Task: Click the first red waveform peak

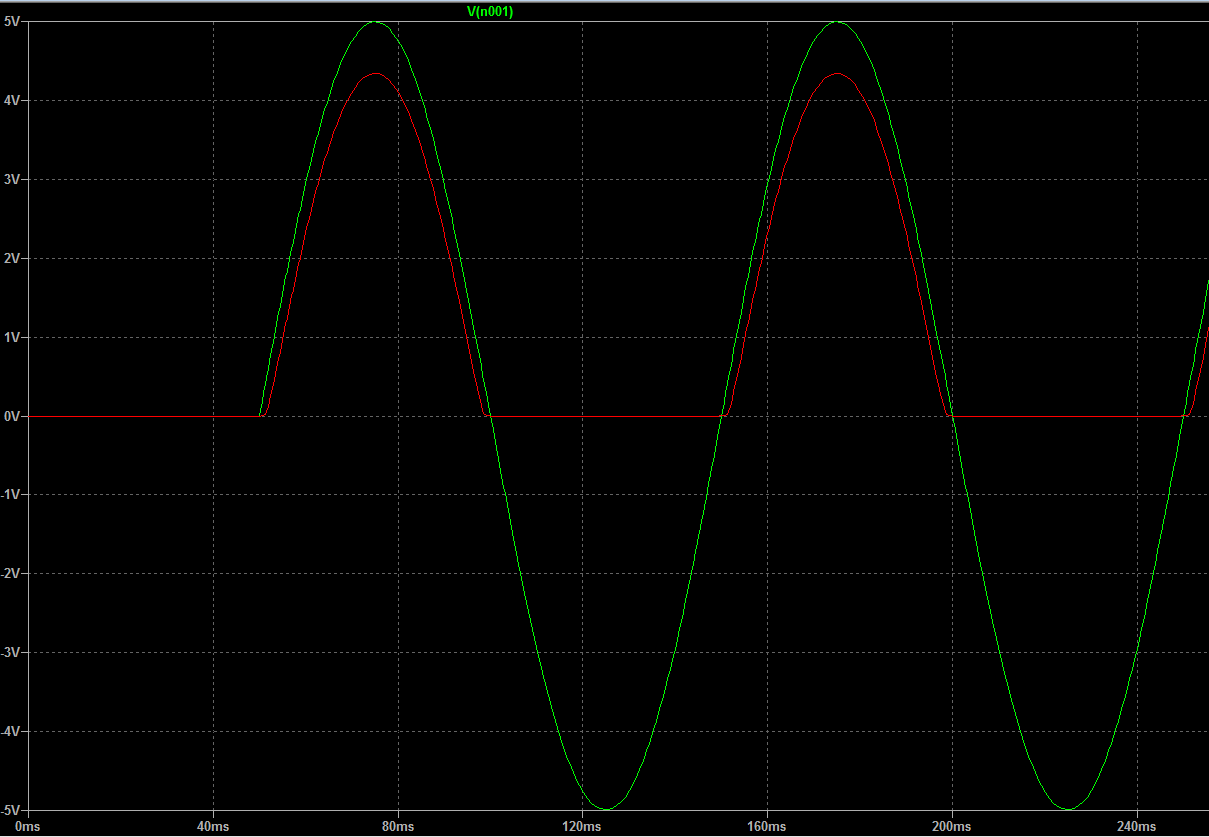Action: click(375, 74)
